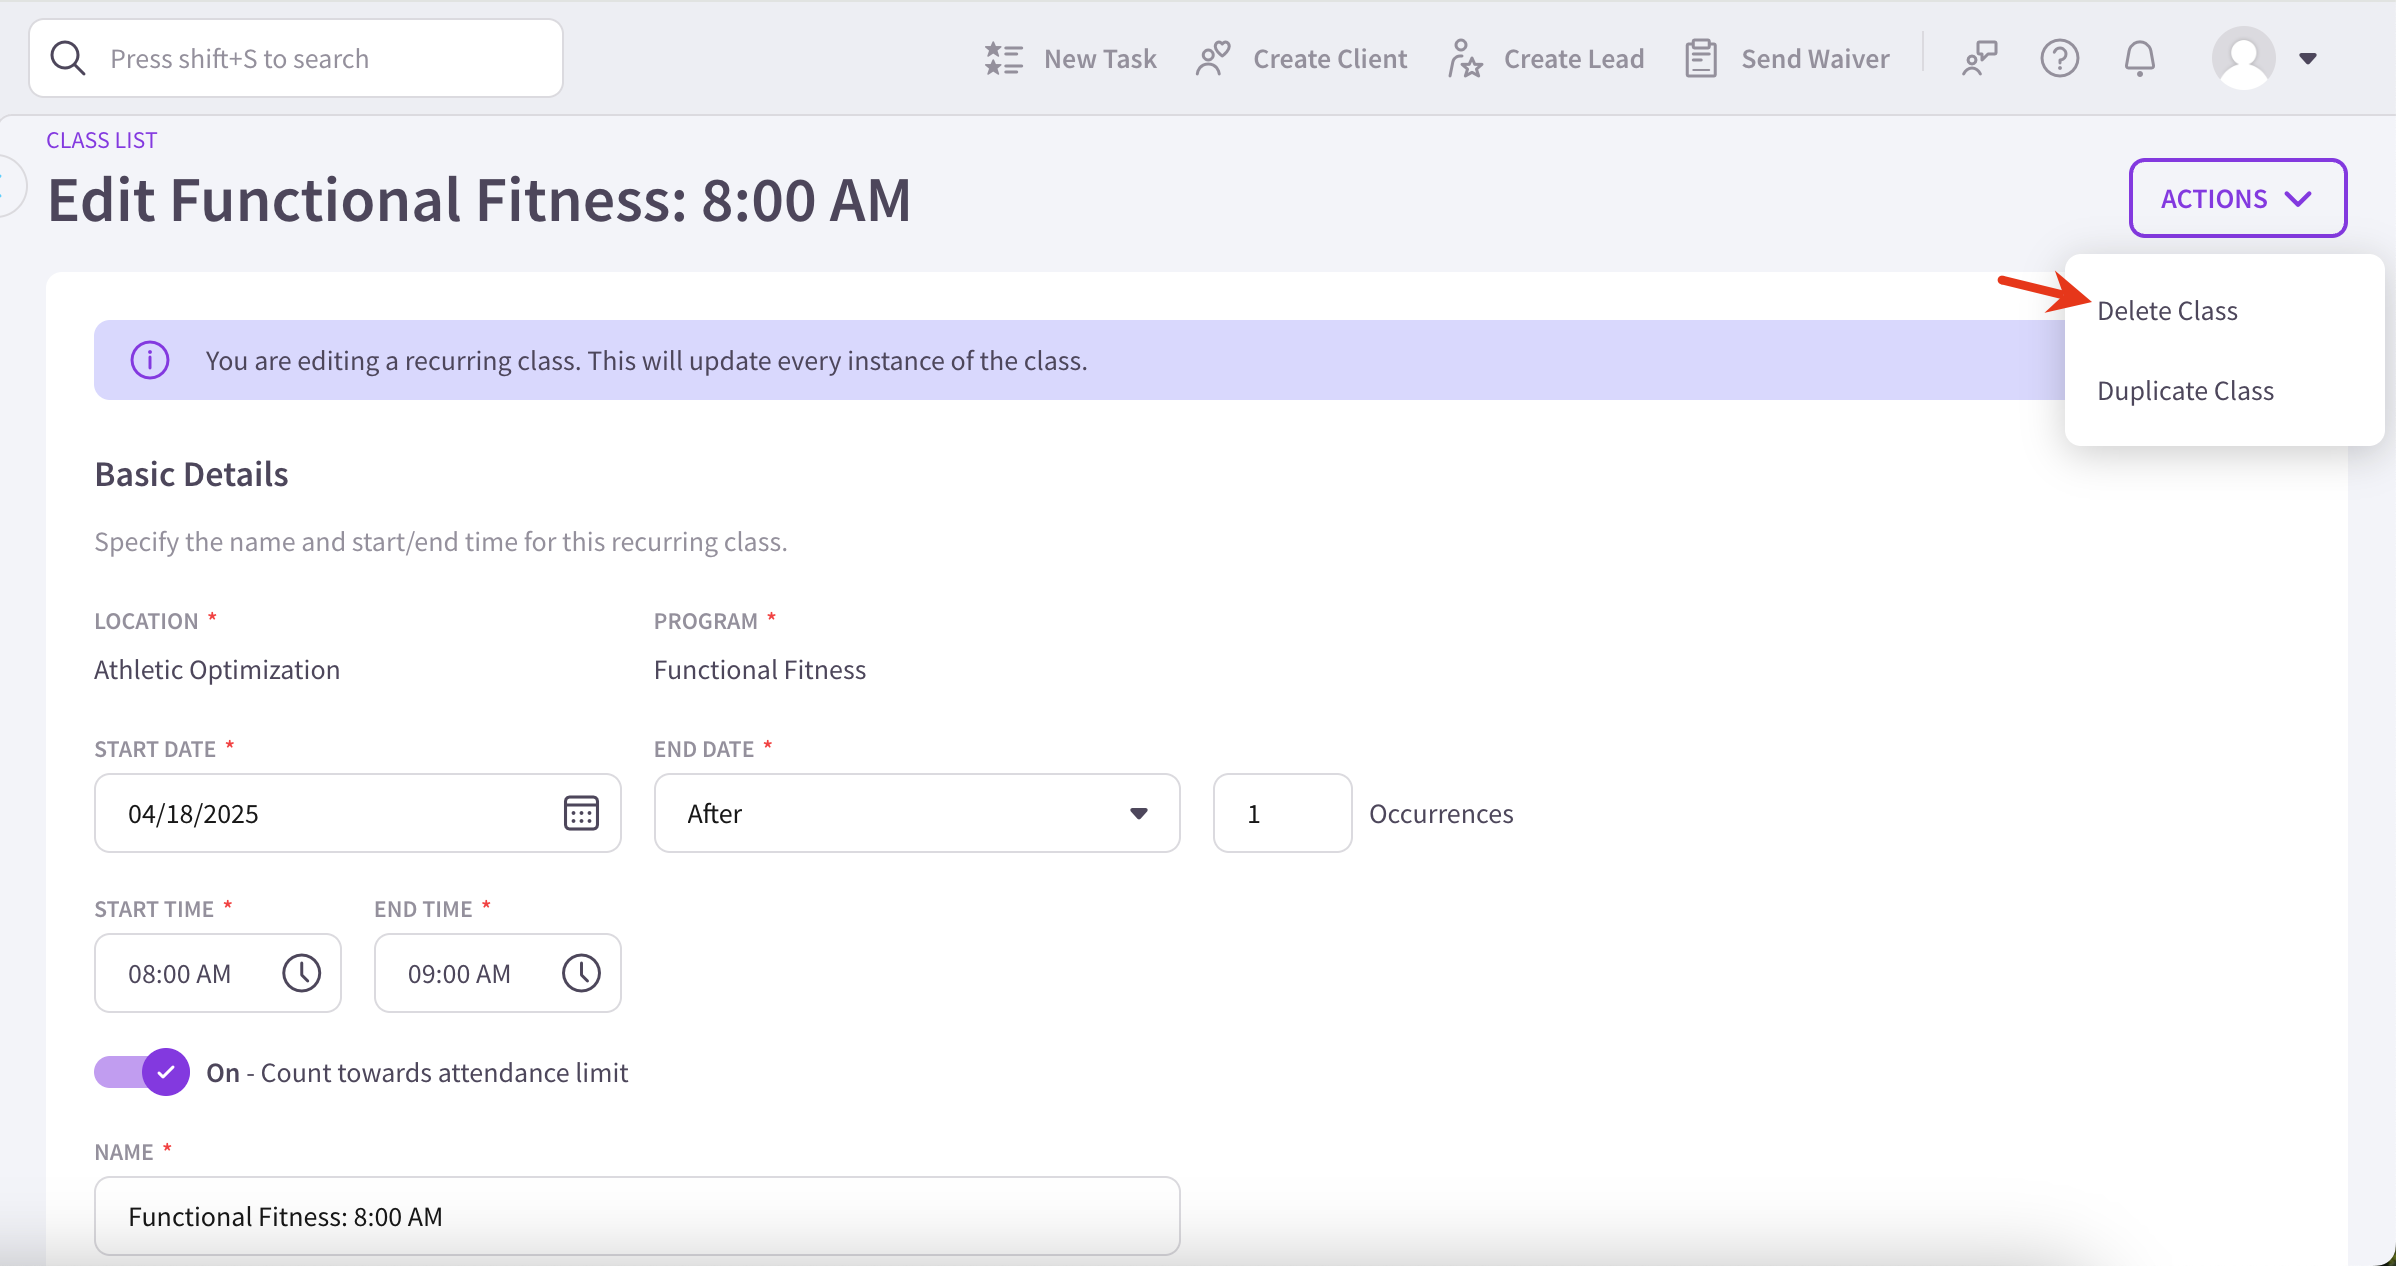2396x1266 pixels.
Task: Click the user avatar picture
Action: point(2244,58)
